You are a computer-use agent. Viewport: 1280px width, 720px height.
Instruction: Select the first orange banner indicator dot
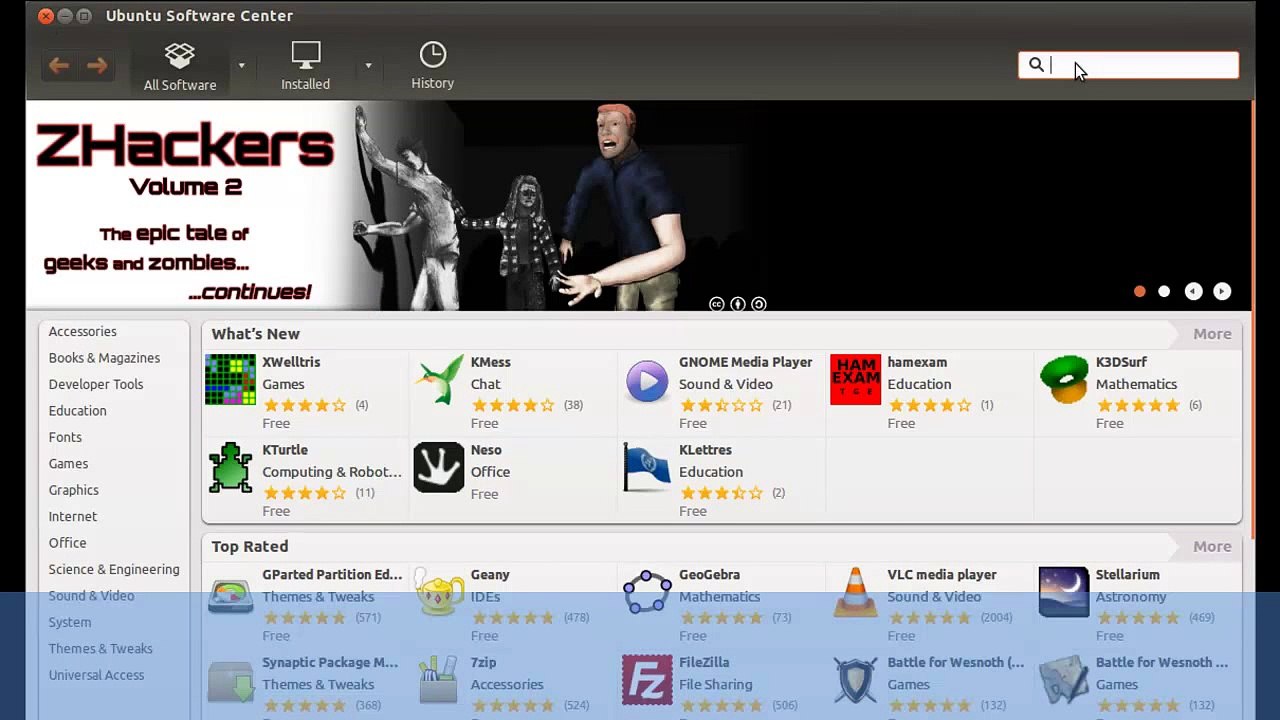point(1140,291)
